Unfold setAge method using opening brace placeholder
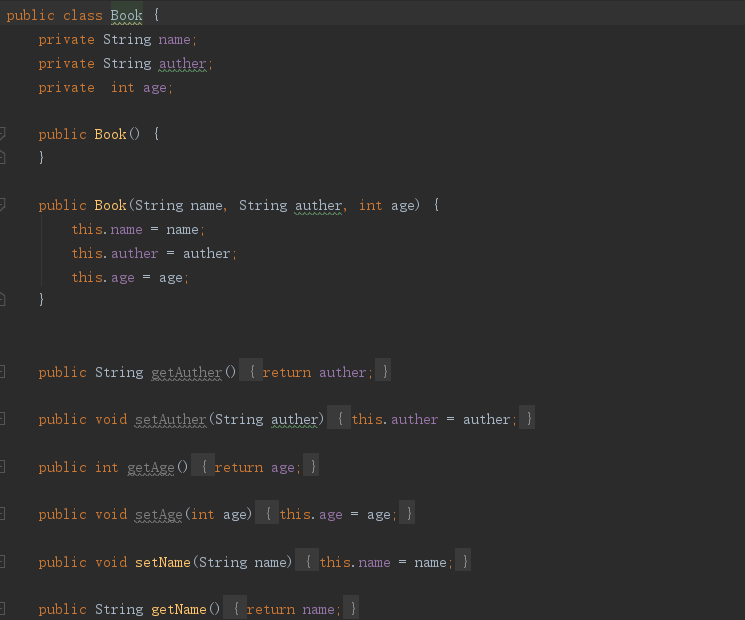 267,513
